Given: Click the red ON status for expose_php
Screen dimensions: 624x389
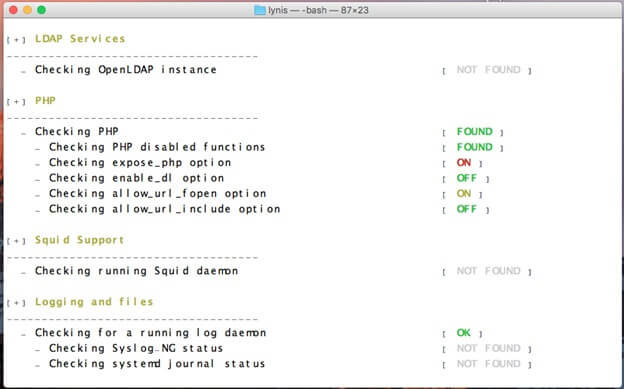Looking at the screenshot, I should (464, 163).
